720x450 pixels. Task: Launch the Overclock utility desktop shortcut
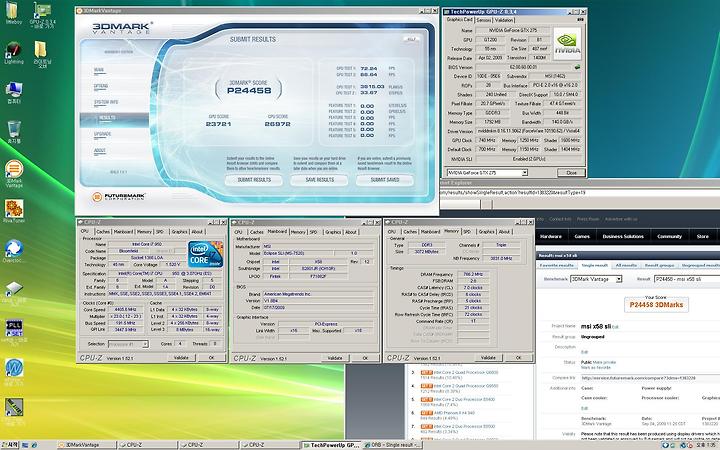click(x=14, y=251)
